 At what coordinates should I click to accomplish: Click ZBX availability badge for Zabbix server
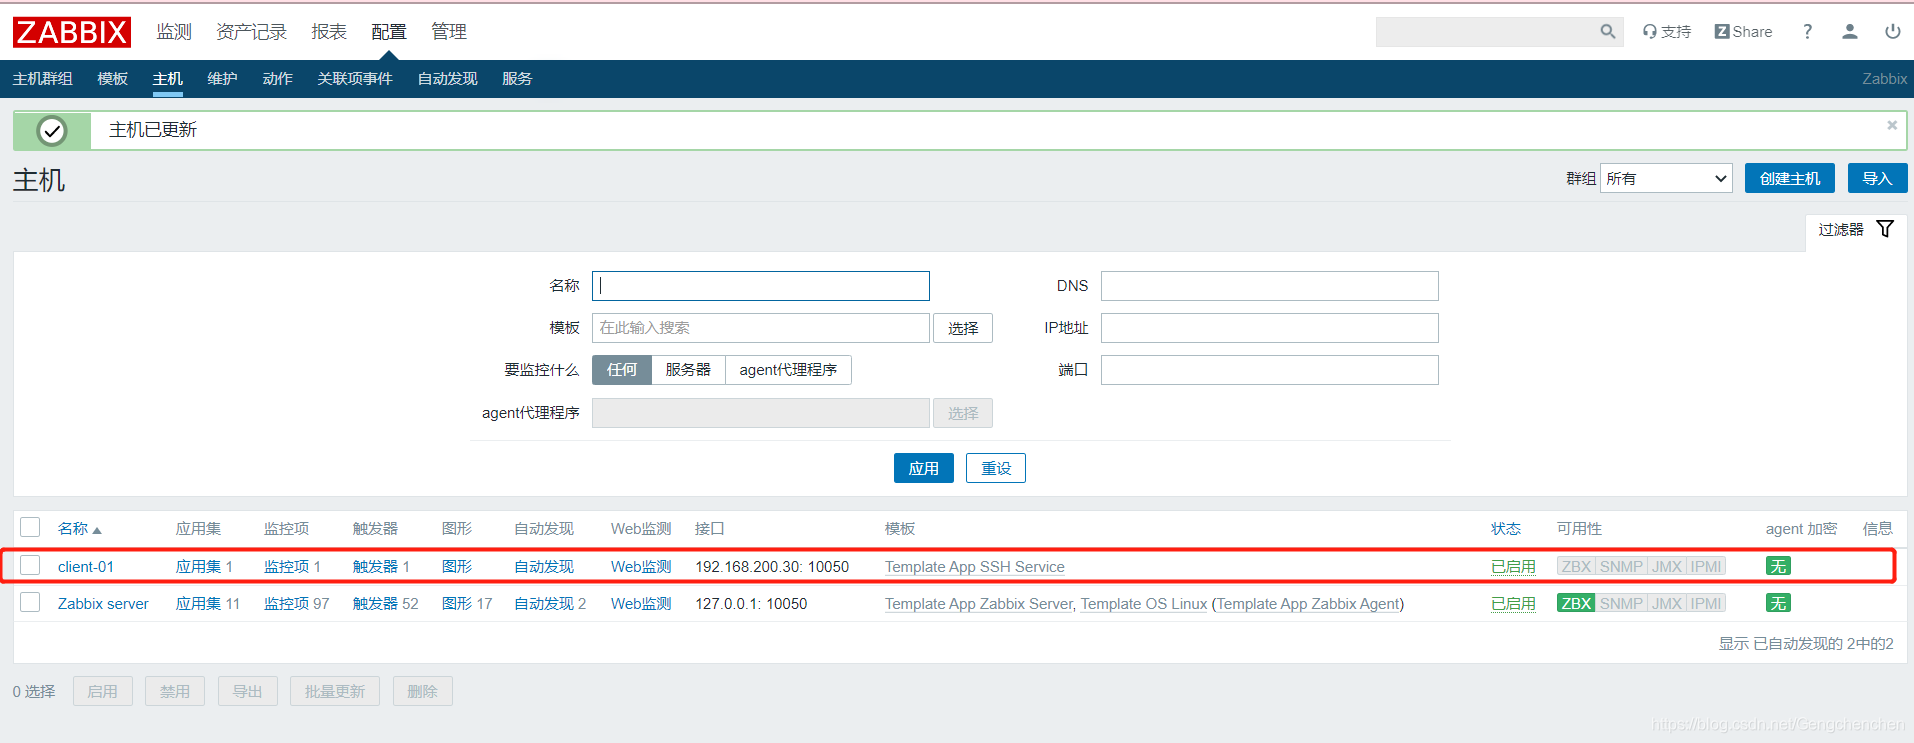pyautogui.click(x=1576, y=603)
